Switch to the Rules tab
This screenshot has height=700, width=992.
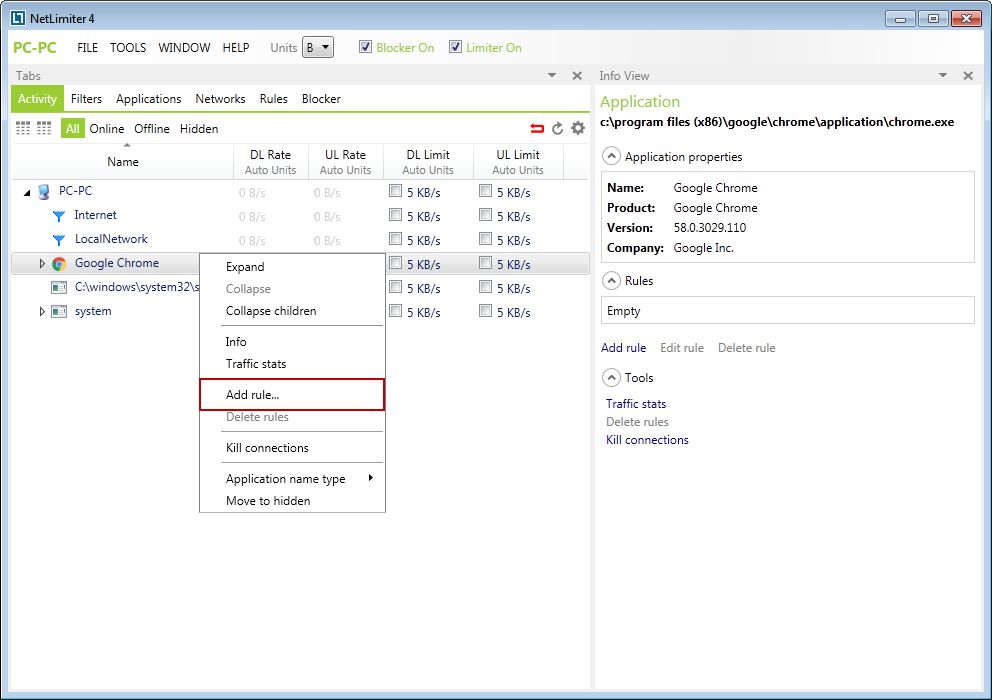273,99
